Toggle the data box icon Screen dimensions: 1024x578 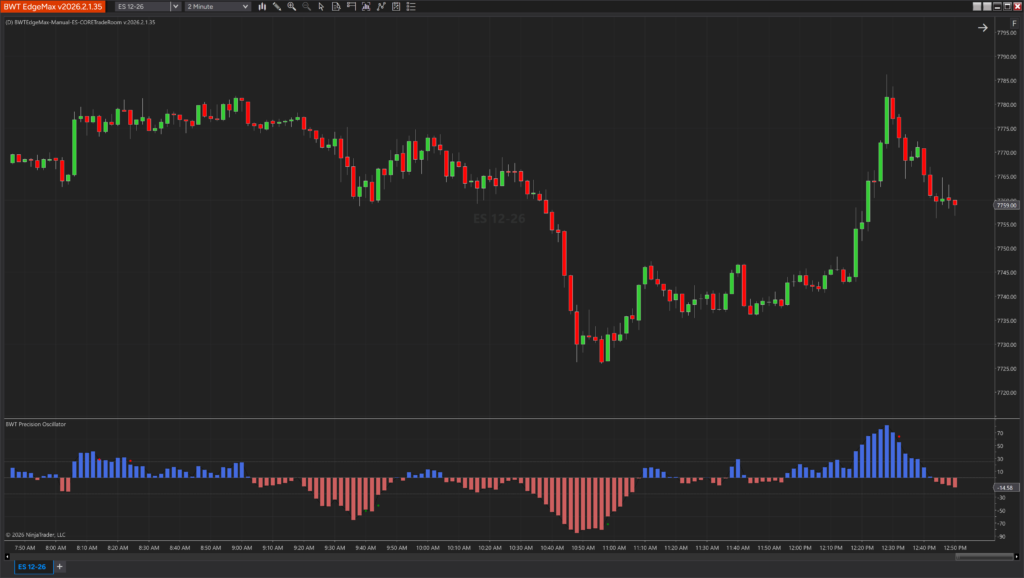tap(336, 7)
